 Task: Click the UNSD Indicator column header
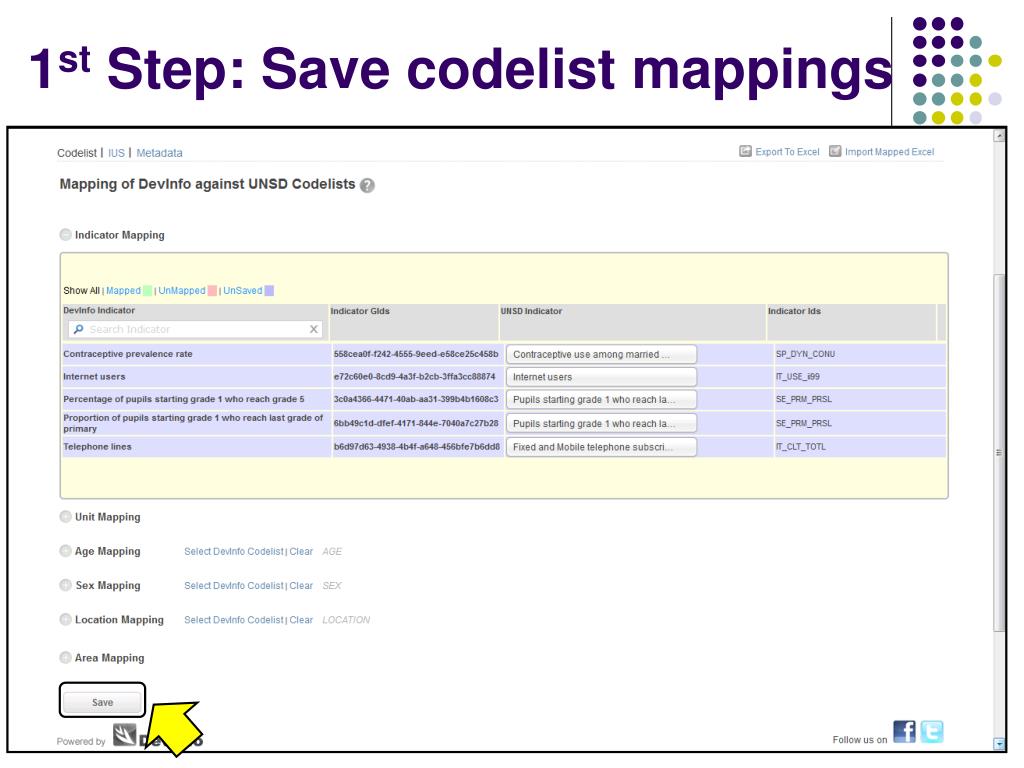pos(531,311)
